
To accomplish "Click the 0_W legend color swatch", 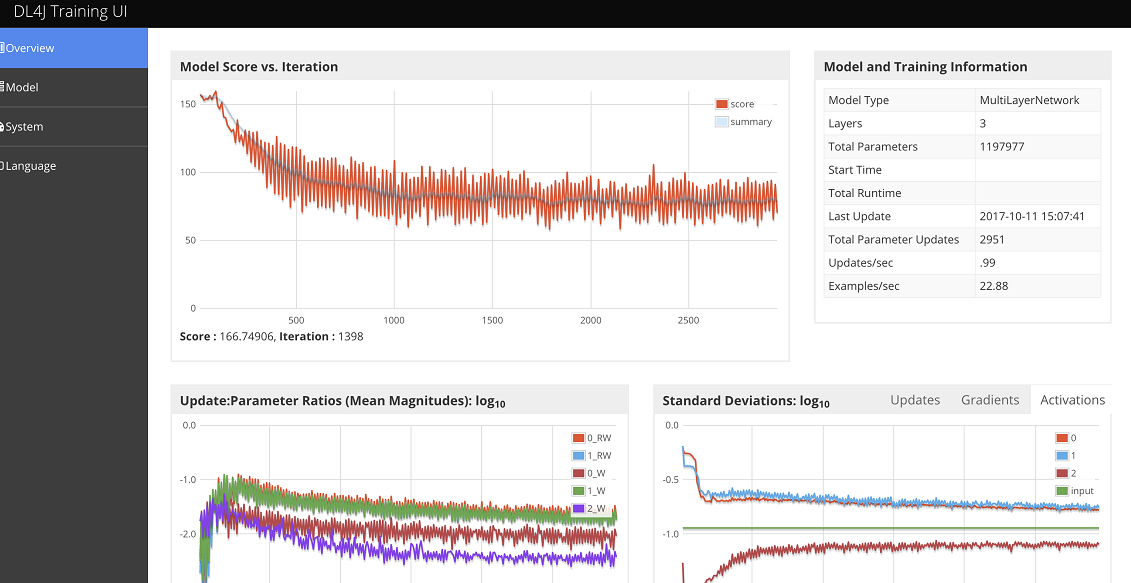I will coord(578,473).
